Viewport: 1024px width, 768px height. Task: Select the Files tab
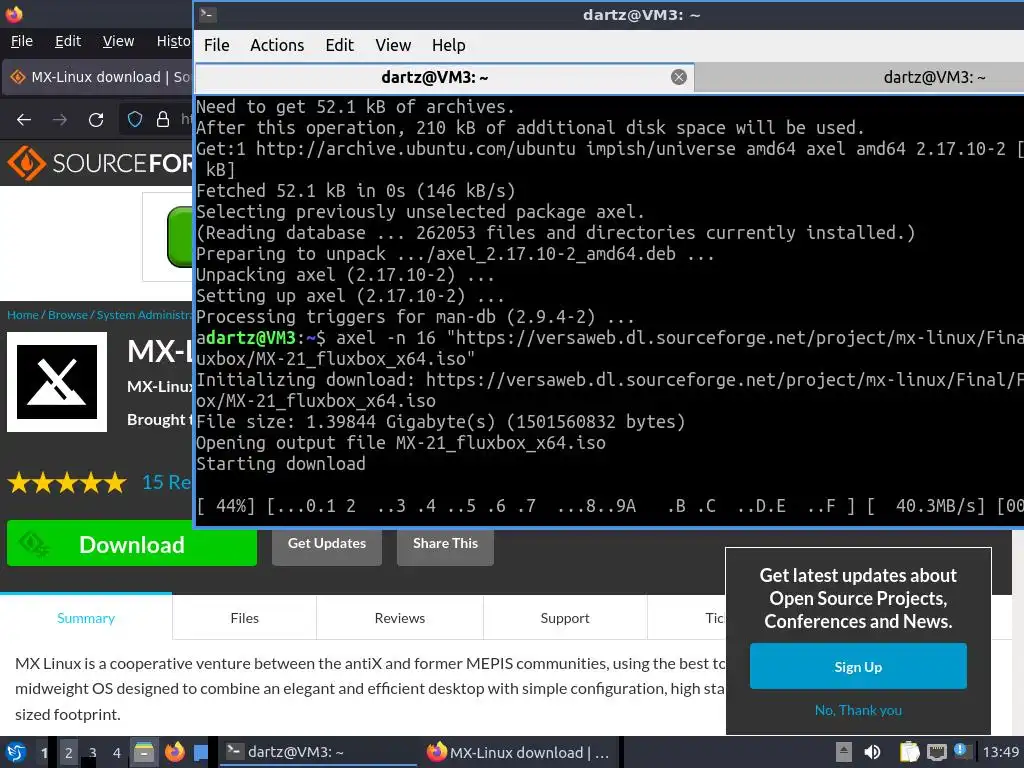coord(244,618)
